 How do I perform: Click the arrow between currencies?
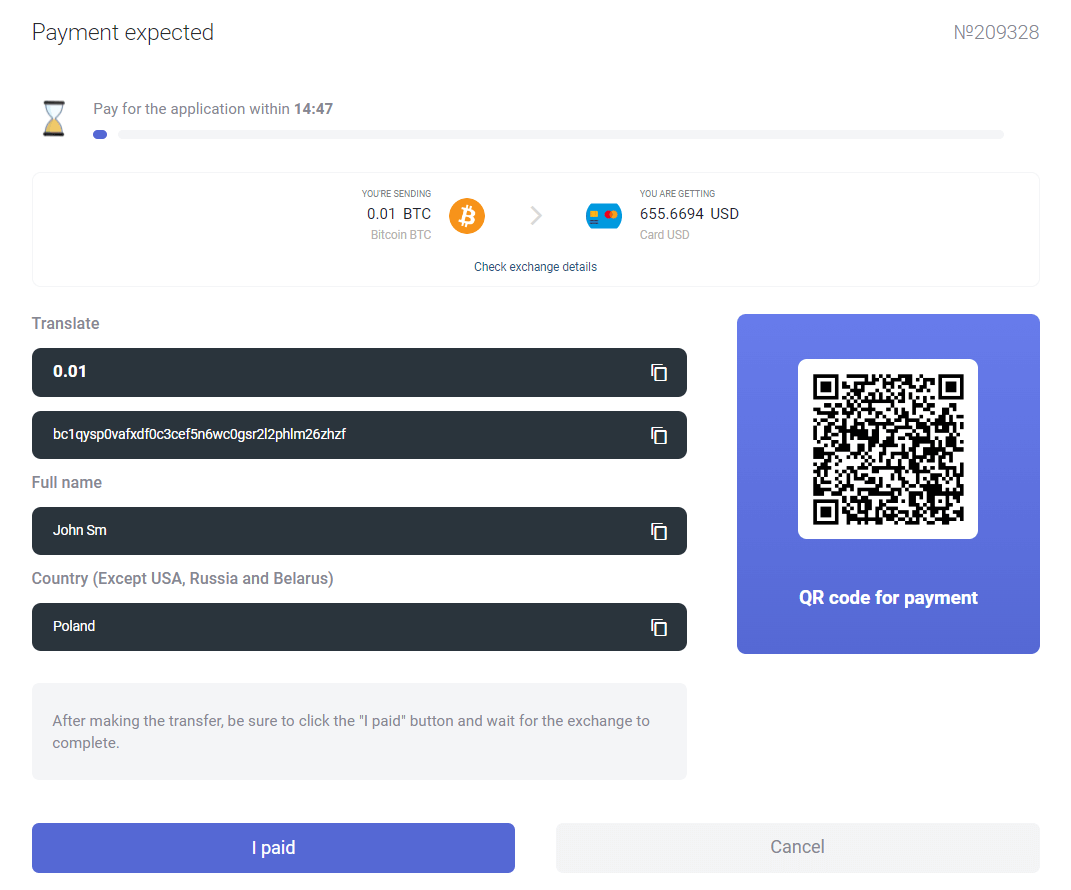(x=536, y=215)
